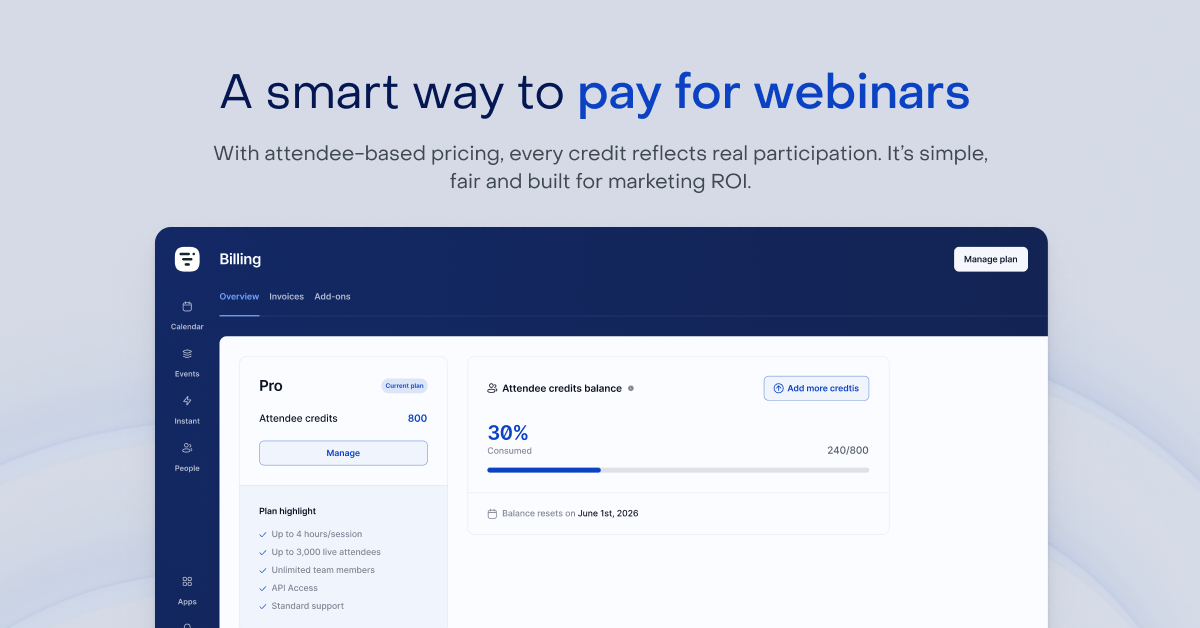
Task: Click the credits consumed progress bar
Action: click(678, 469)
